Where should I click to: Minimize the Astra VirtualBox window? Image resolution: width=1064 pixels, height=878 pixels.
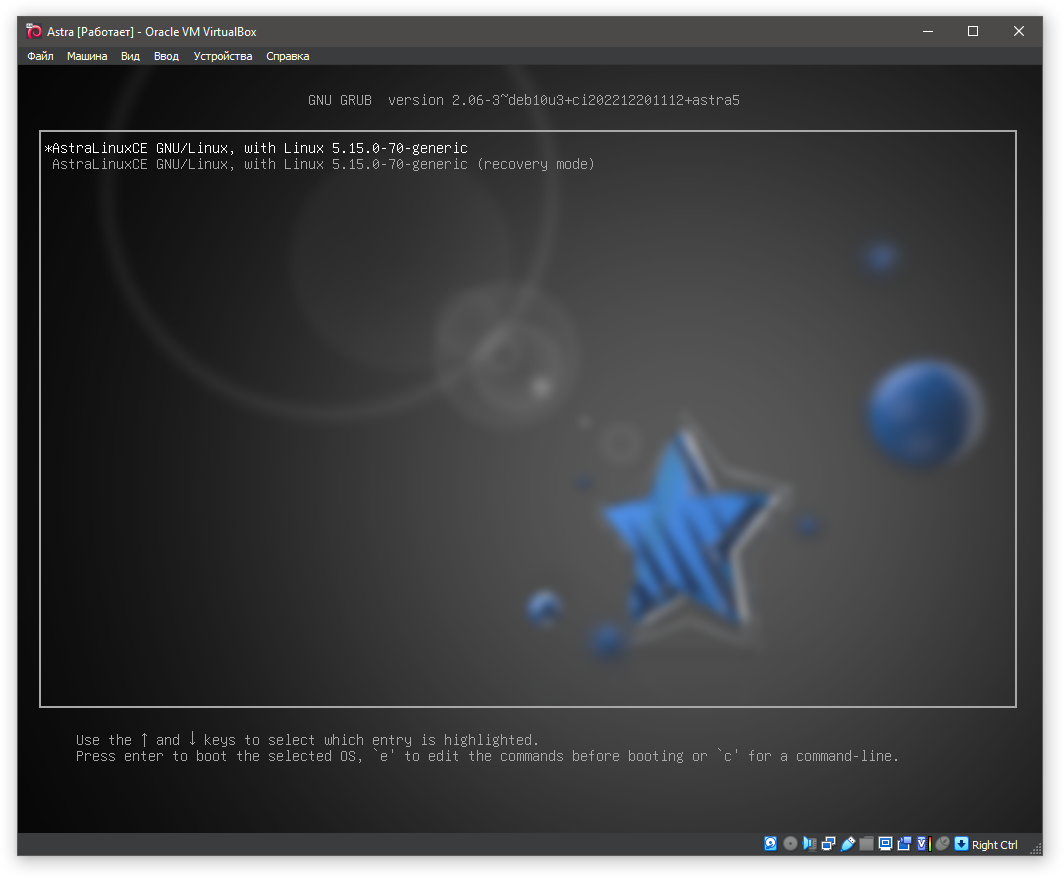pyautogui.click(x=928, y=31)
